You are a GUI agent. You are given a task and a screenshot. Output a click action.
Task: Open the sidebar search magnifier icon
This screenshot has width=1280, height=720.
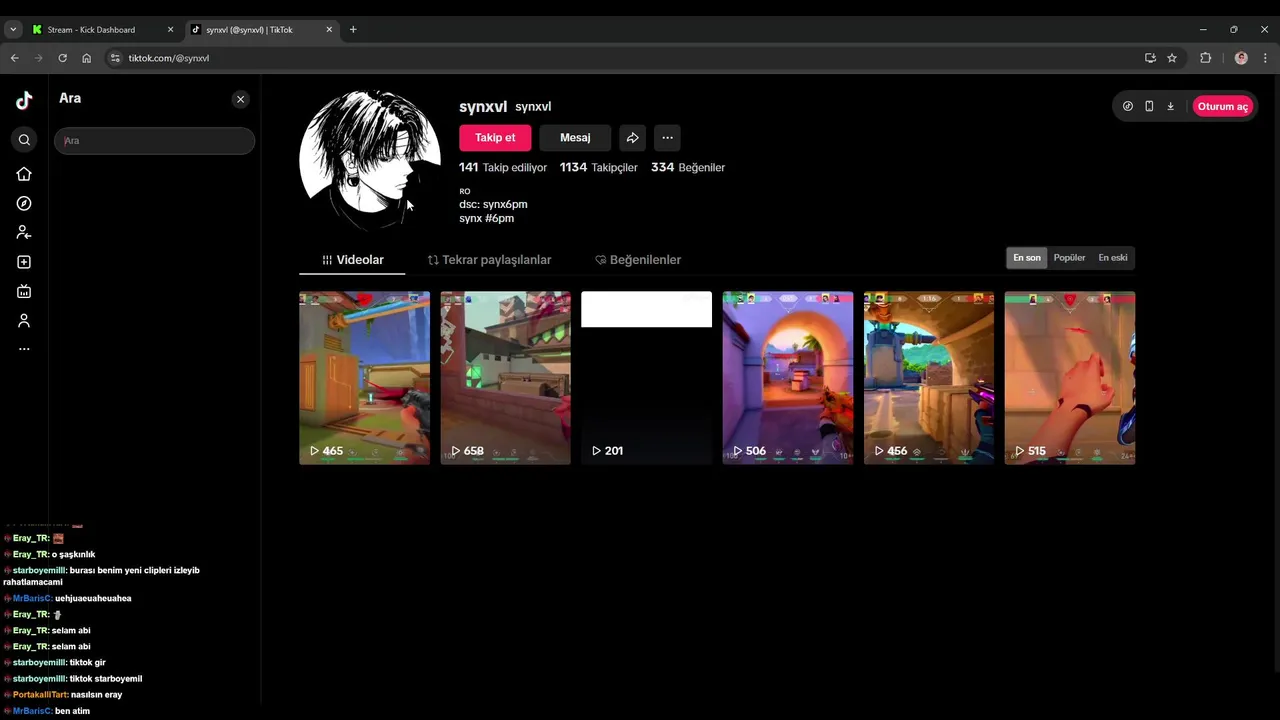pos(24,140)
